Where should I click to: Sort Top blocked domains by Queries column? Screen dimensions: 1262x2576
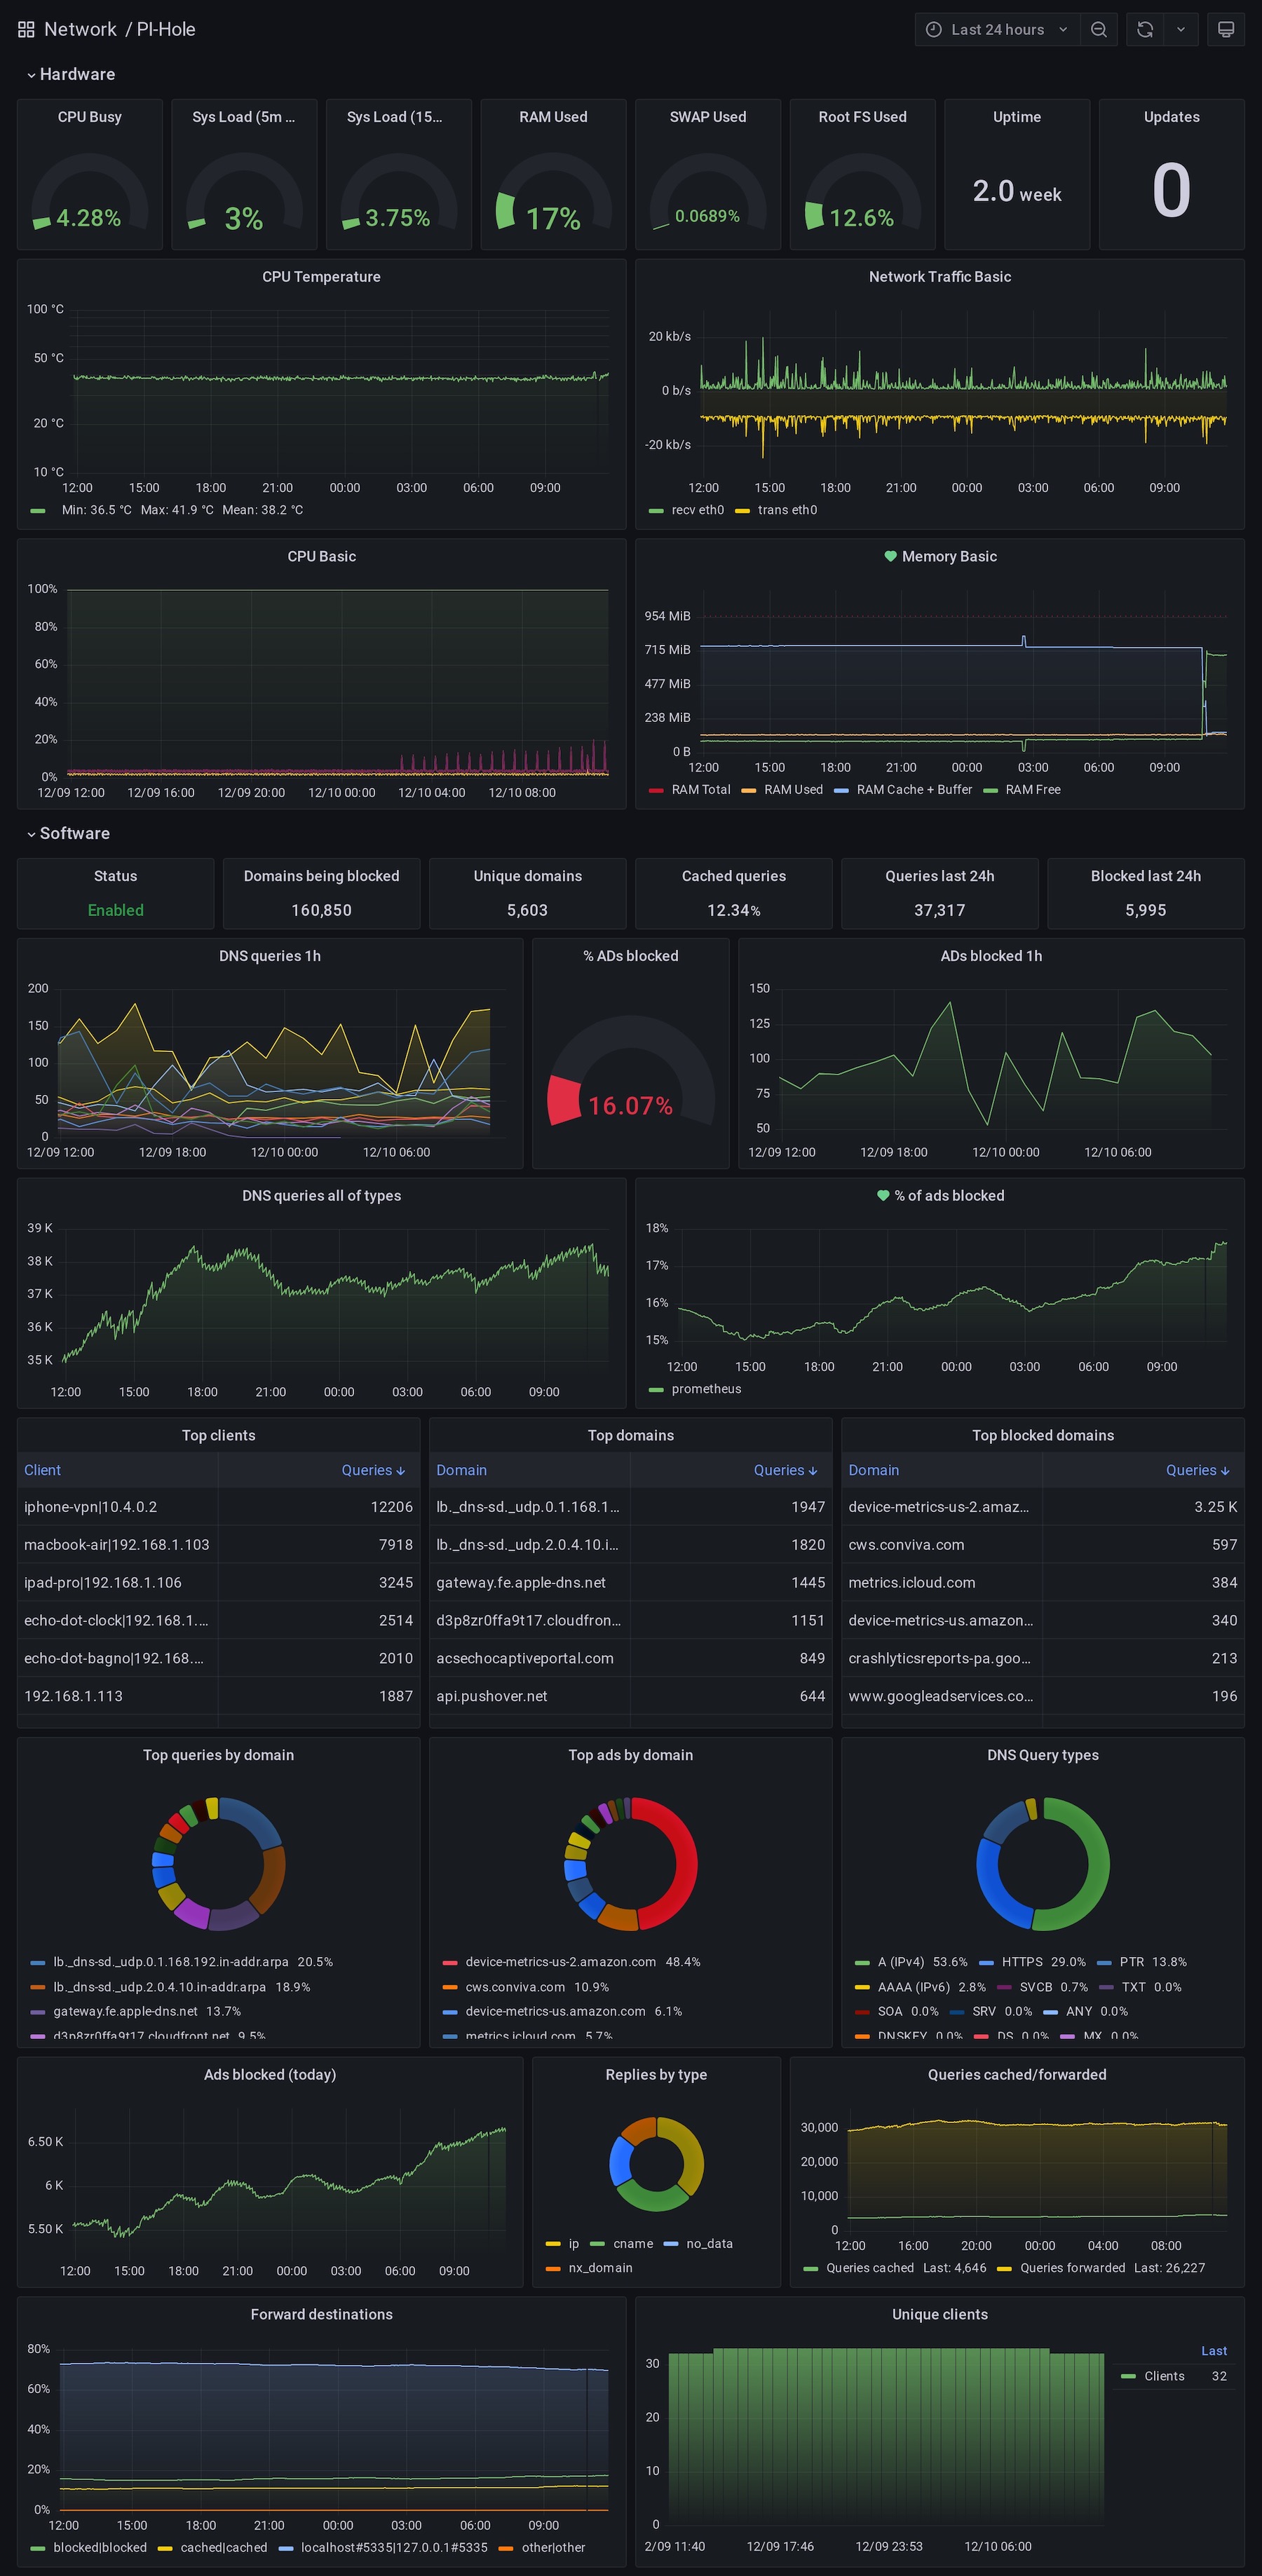tap(1197, 1470)
